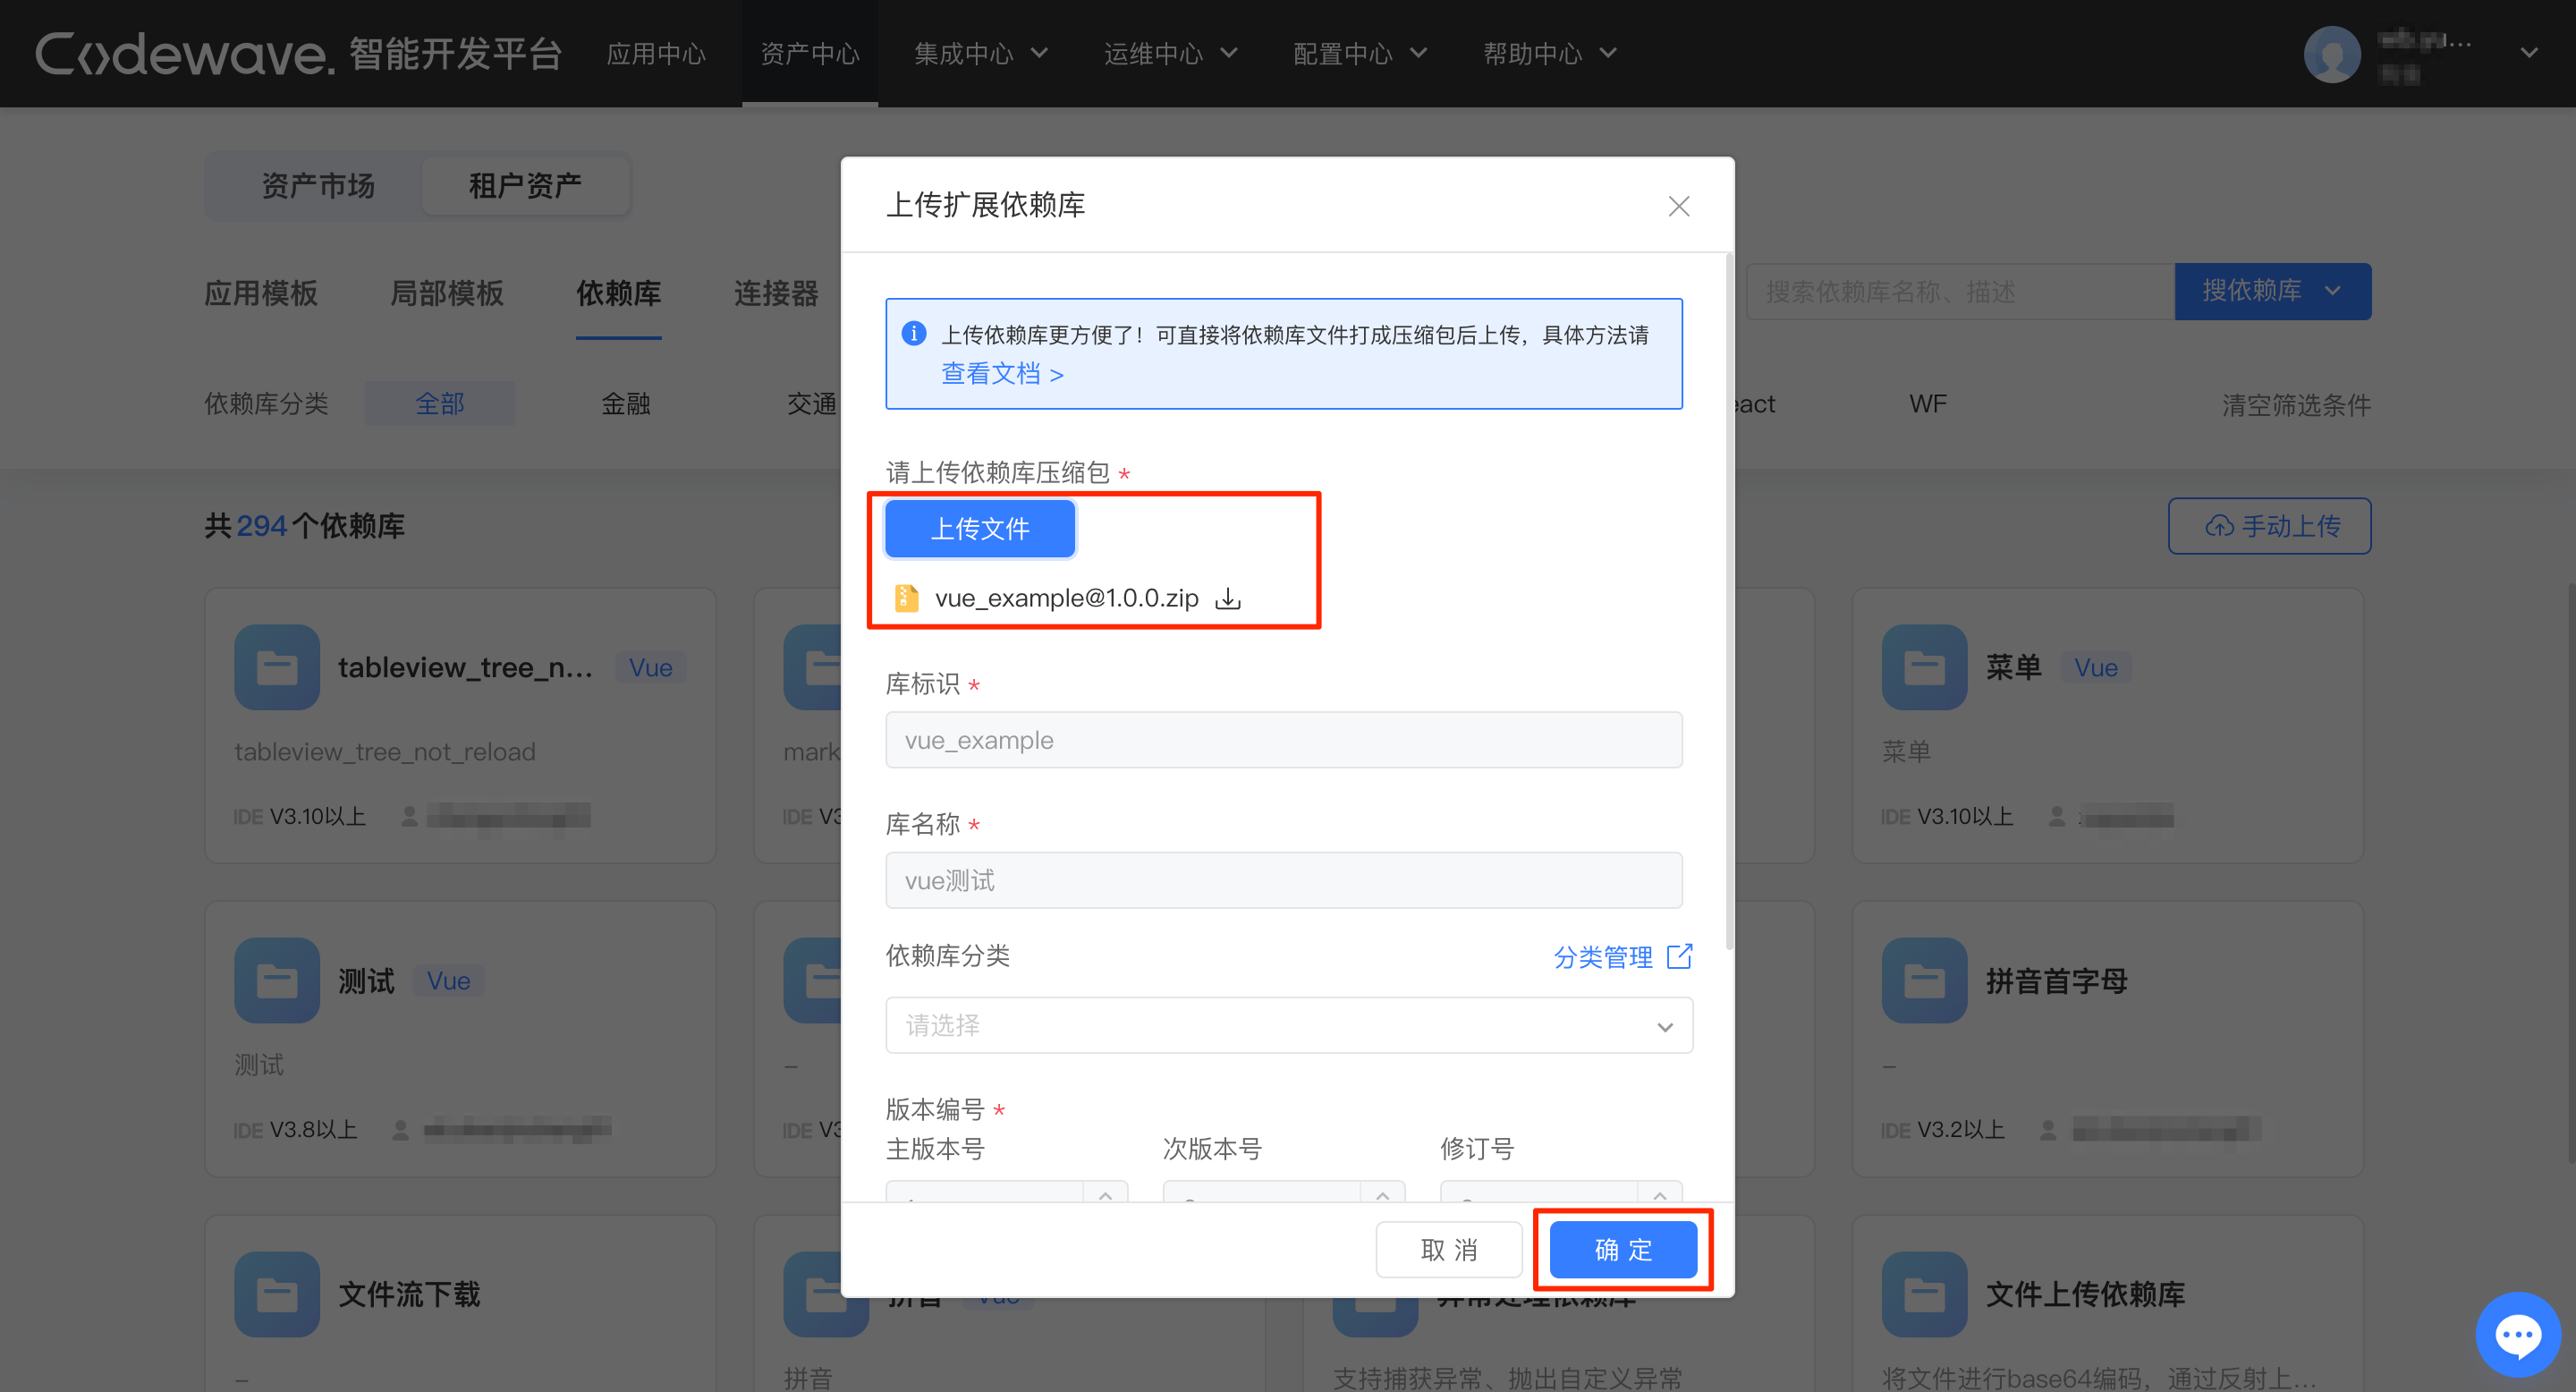Image resolution: width=2576 pixels, height=1392 pixels.
Task: Click the Vue tag on 菜单 card
Action: 2095,667
